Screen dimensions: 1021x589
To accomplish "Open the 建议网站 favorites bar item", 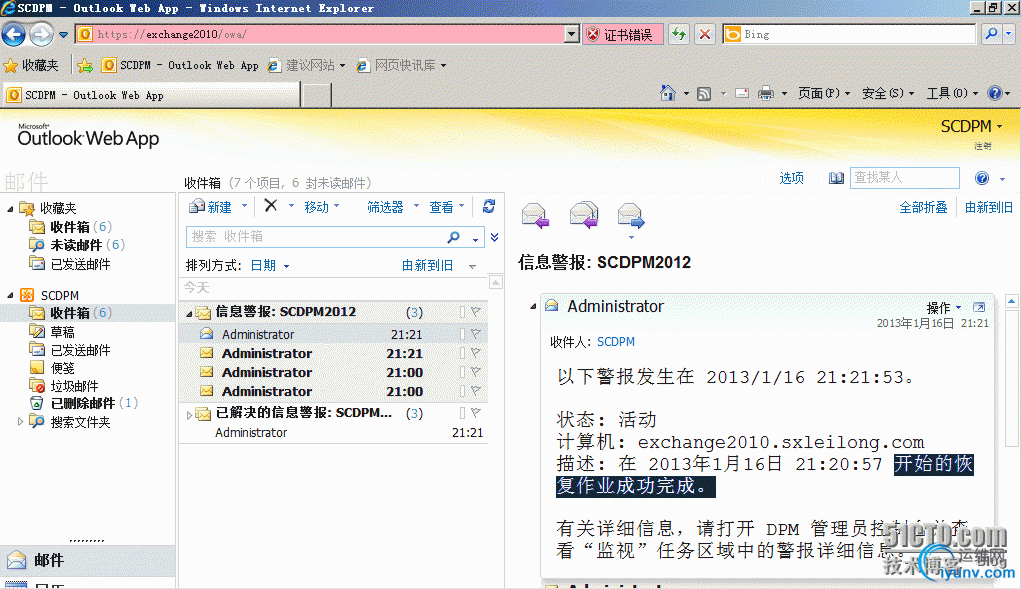I will pos(307,66).
